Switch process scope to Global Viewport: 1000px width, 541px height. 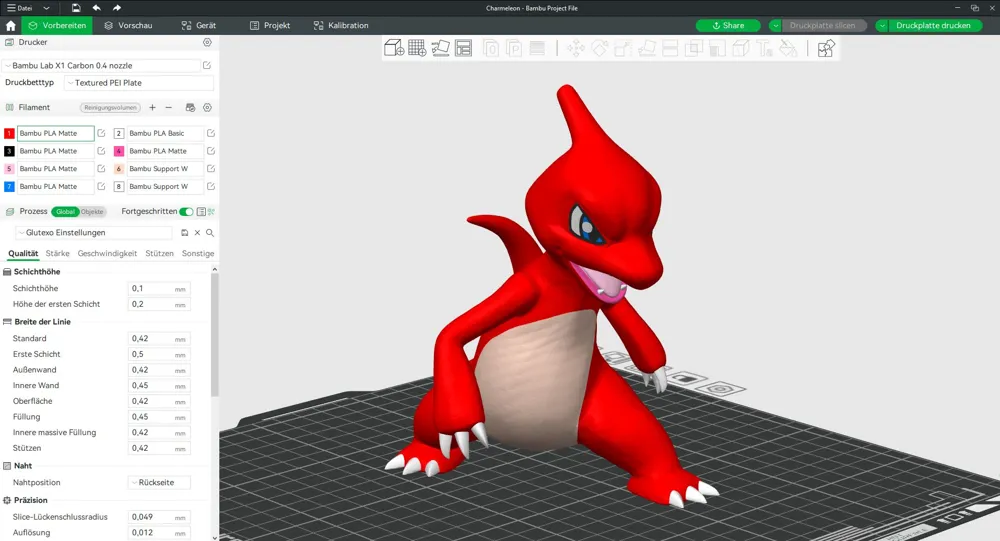(65, 211)
